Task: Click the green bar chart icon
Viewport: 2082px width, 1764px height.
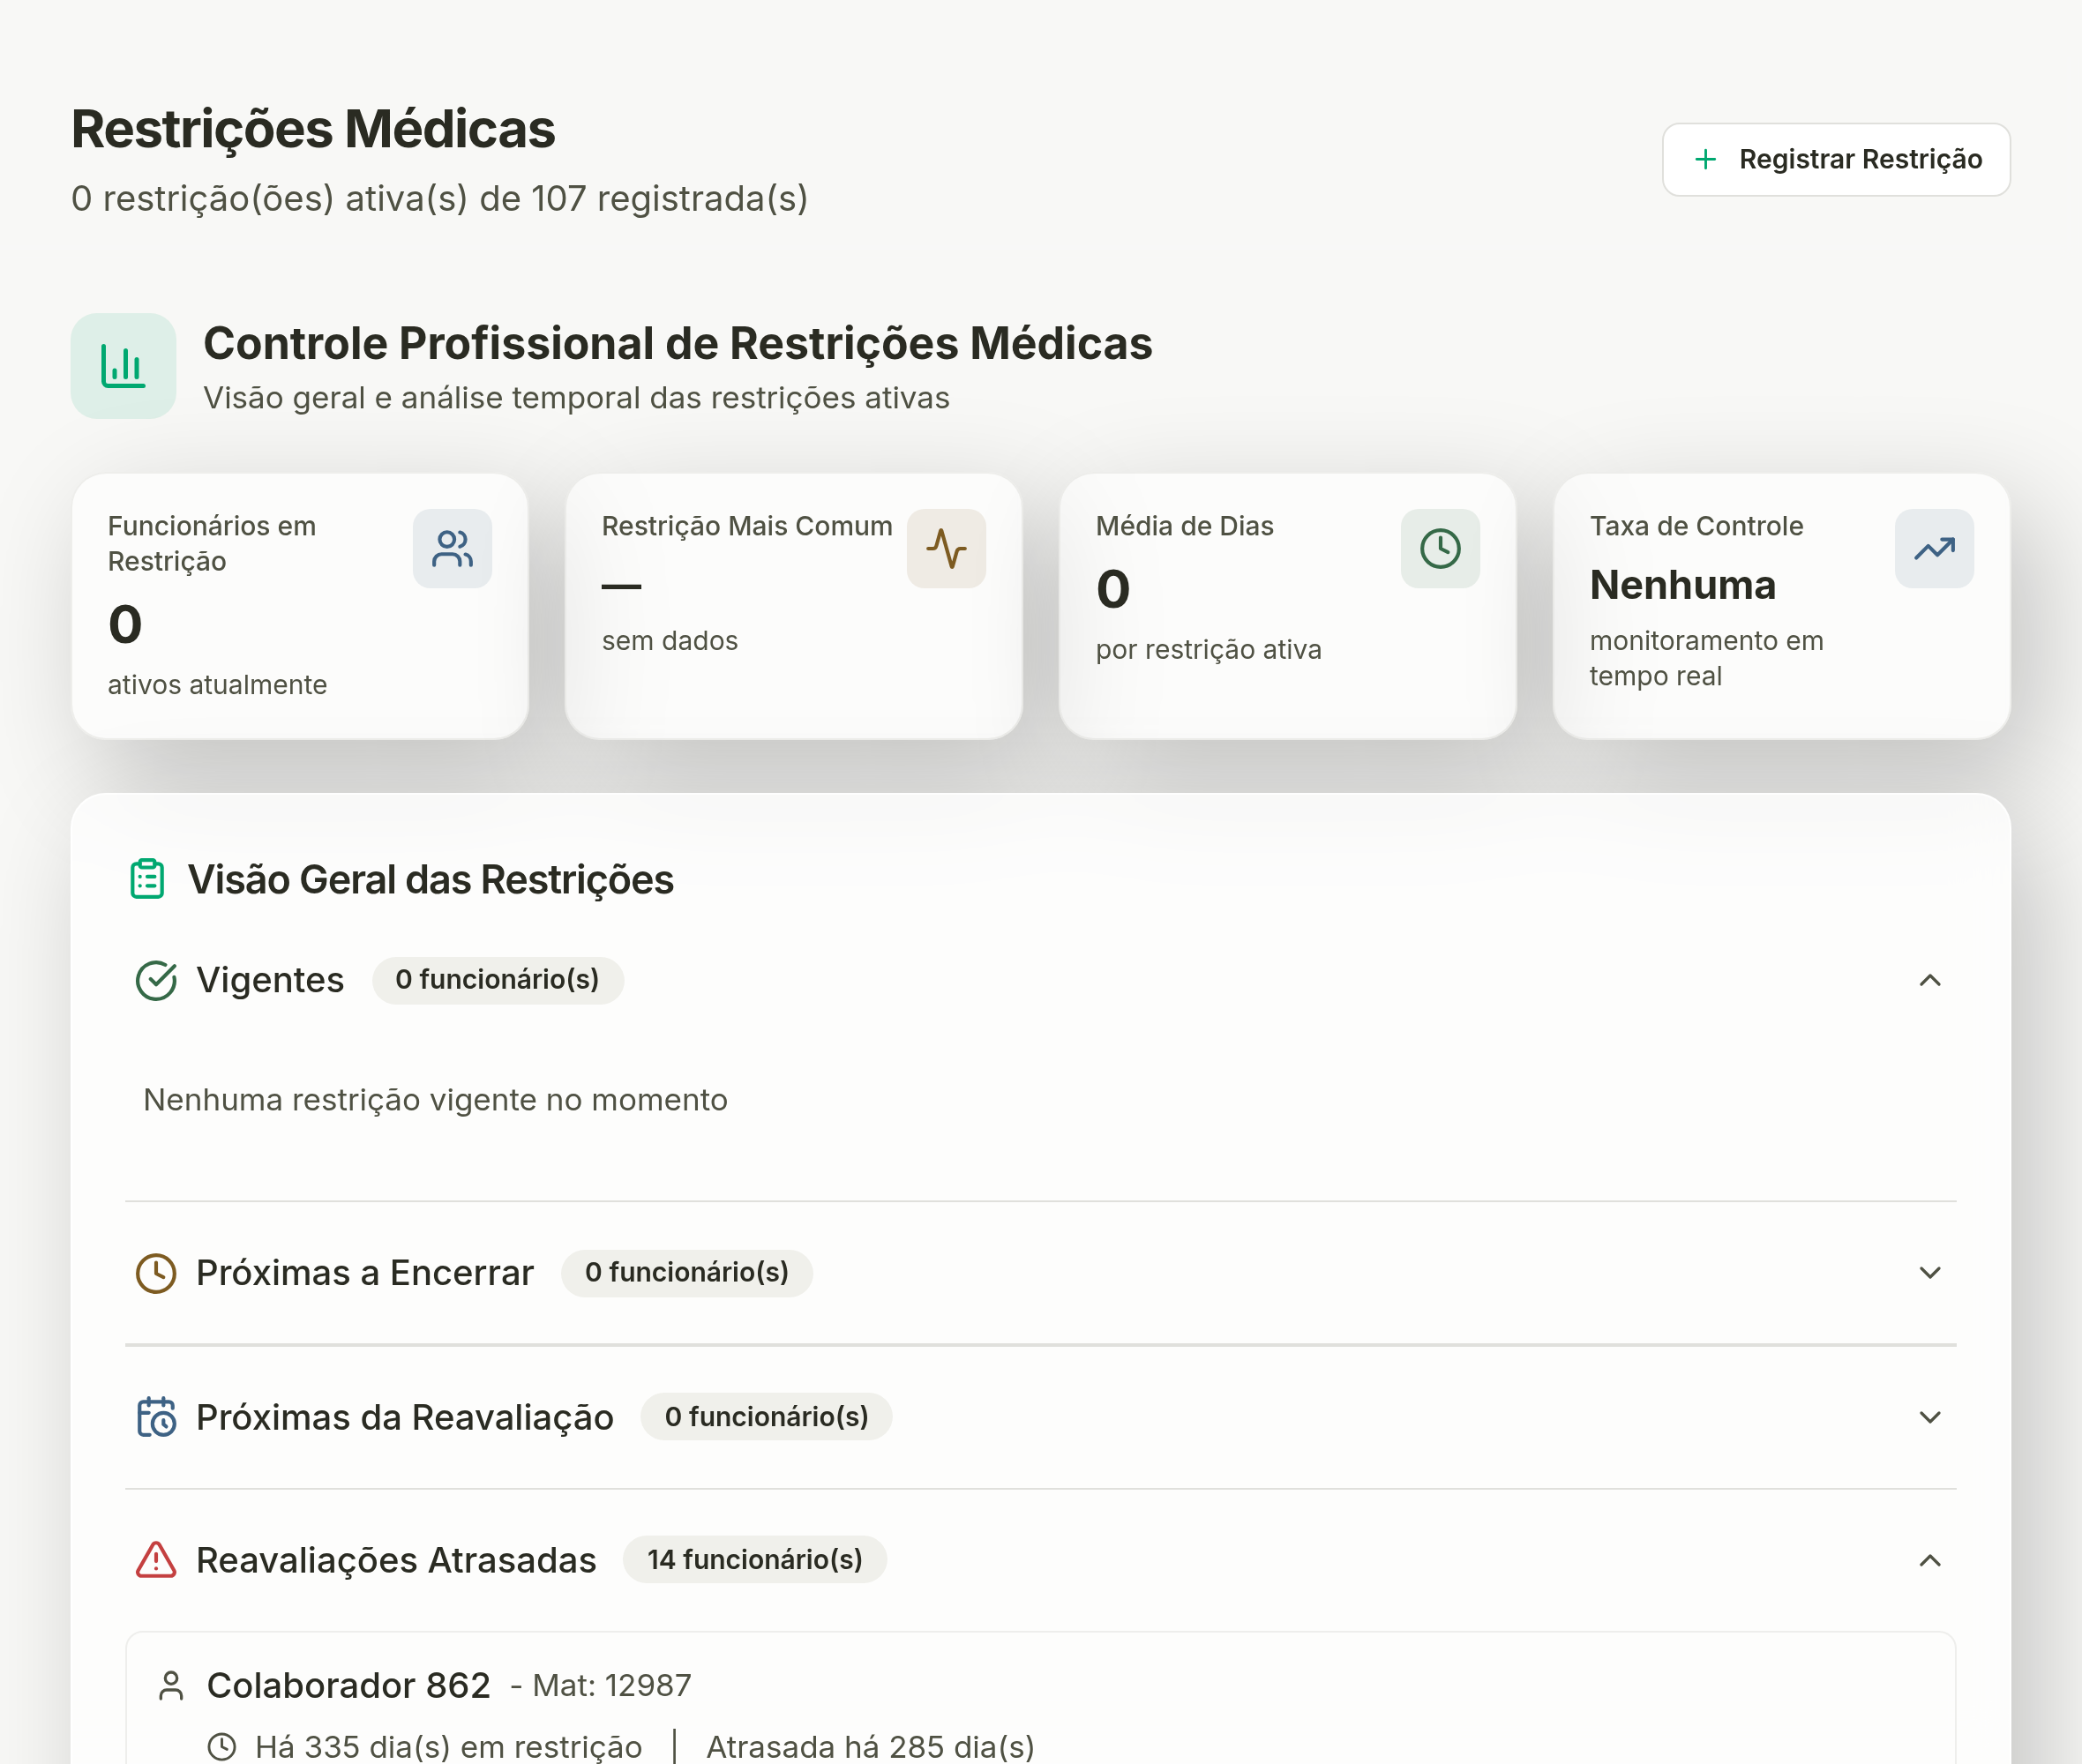Action: (x=123, y=366)
